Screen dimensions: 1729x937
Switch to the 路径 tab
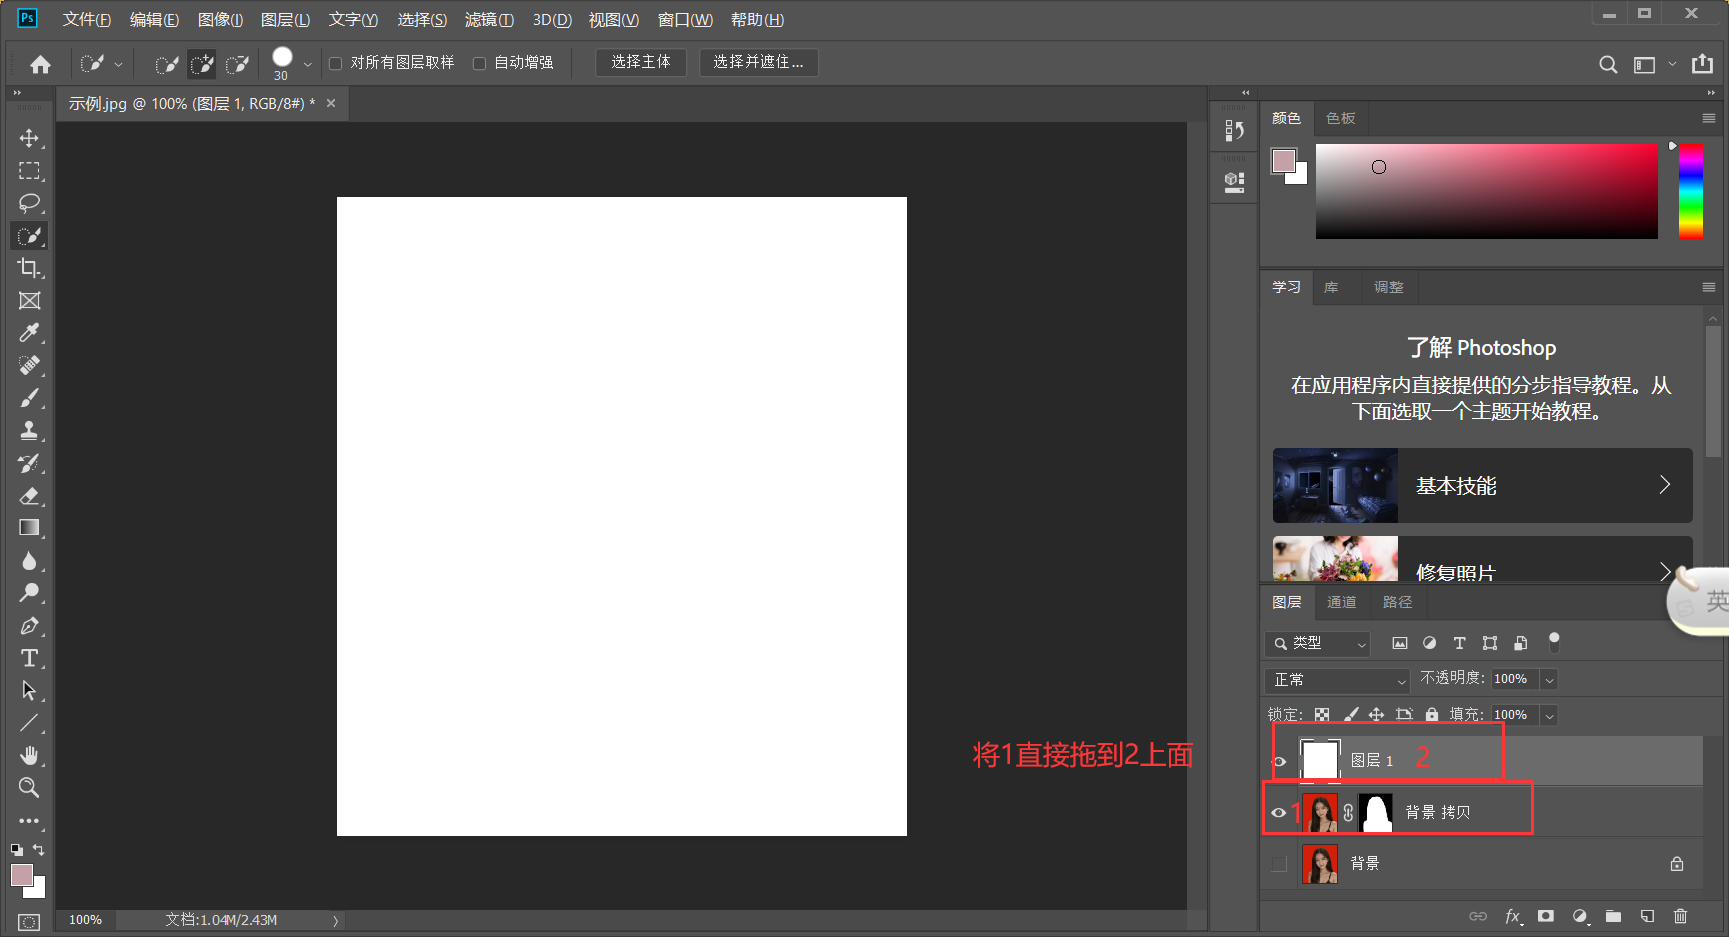click(1398, 602)
